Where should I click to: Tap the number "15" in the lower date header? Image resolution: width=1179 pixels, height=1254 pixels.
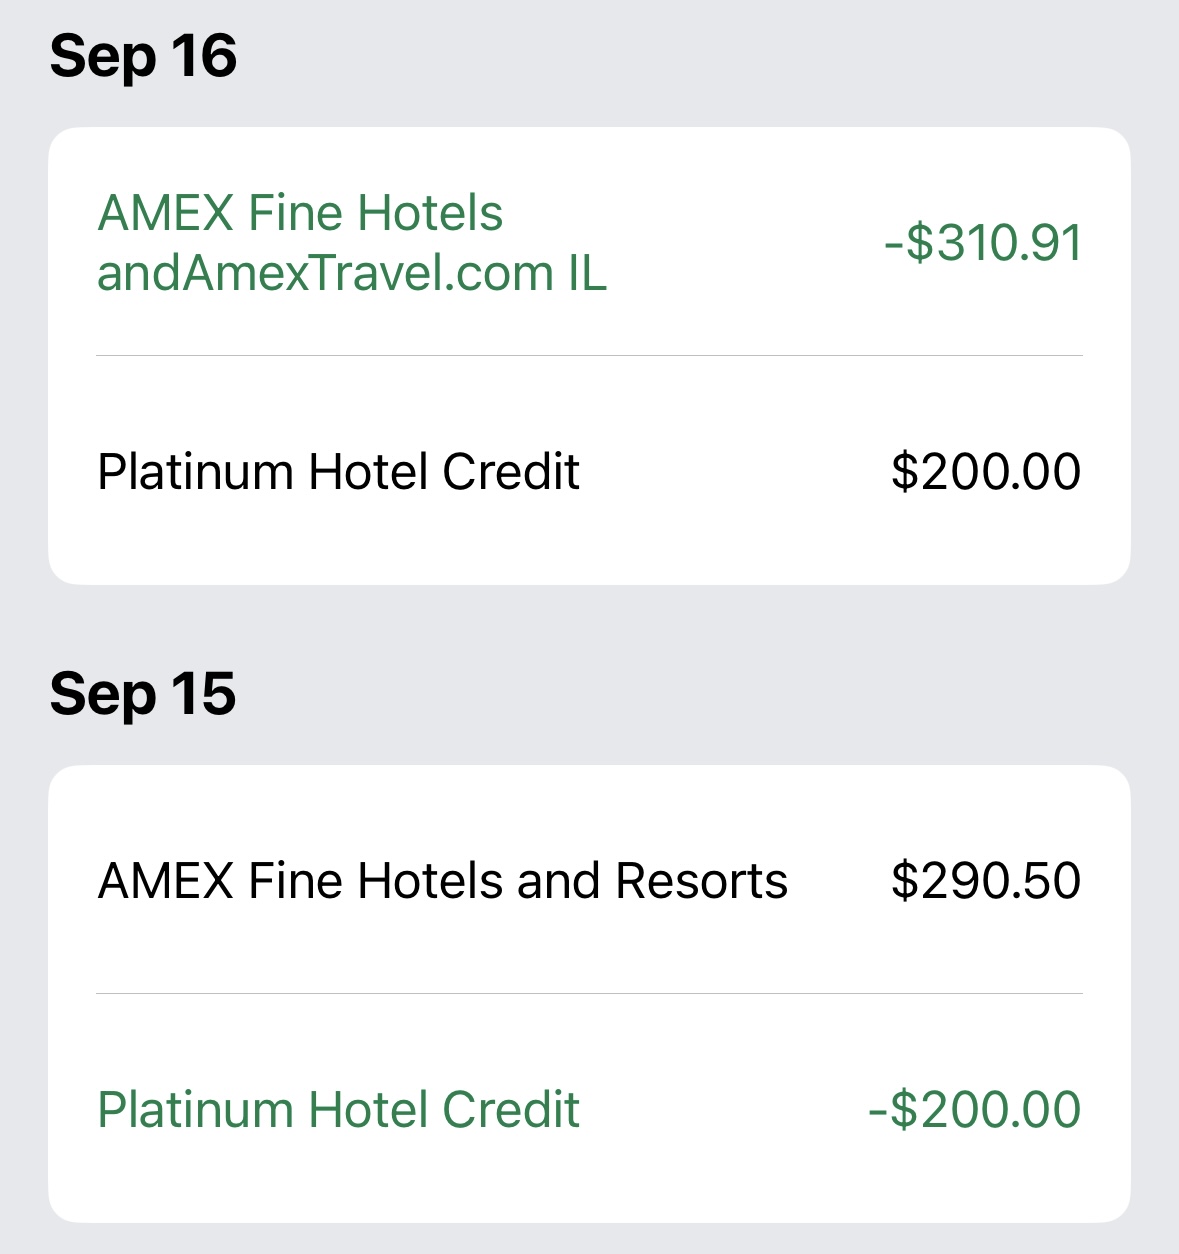click(x=203, y=694)
